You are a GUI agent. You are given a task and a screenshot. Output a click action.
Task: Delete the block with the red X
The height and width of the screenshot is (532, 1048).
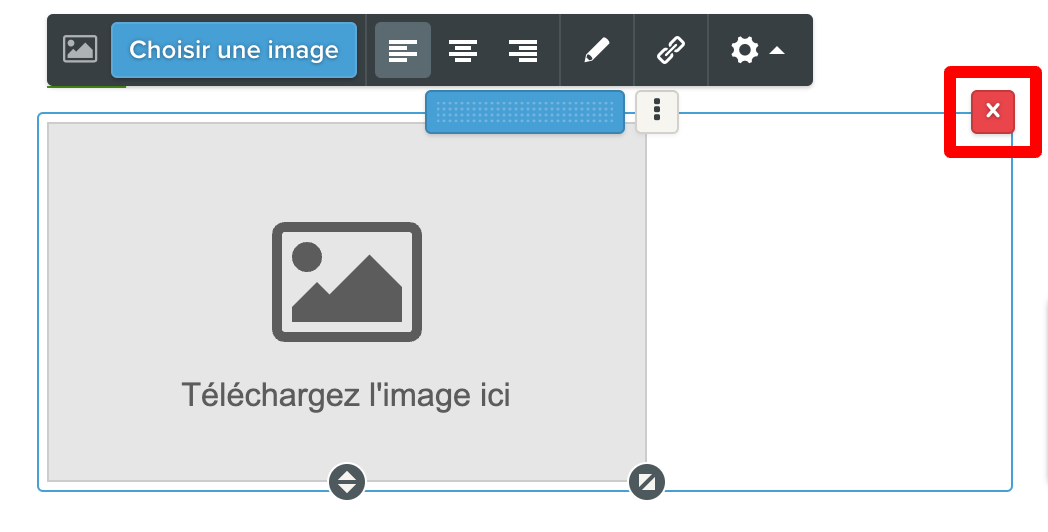(x=993, y=112)
